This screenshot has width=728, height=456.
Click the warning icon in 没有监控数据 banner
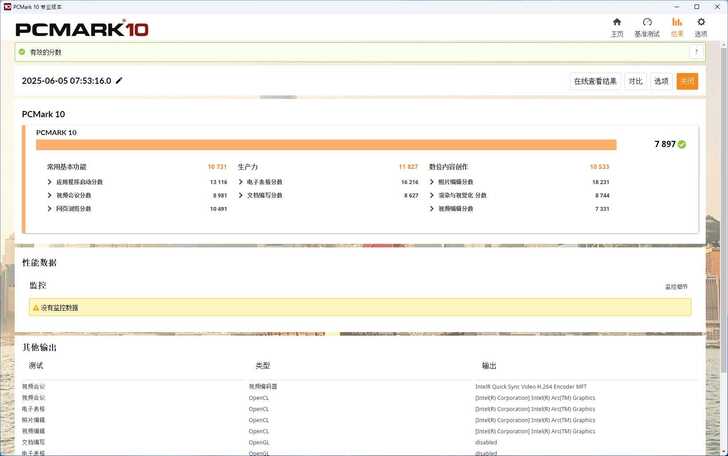(x=34, y=307)
